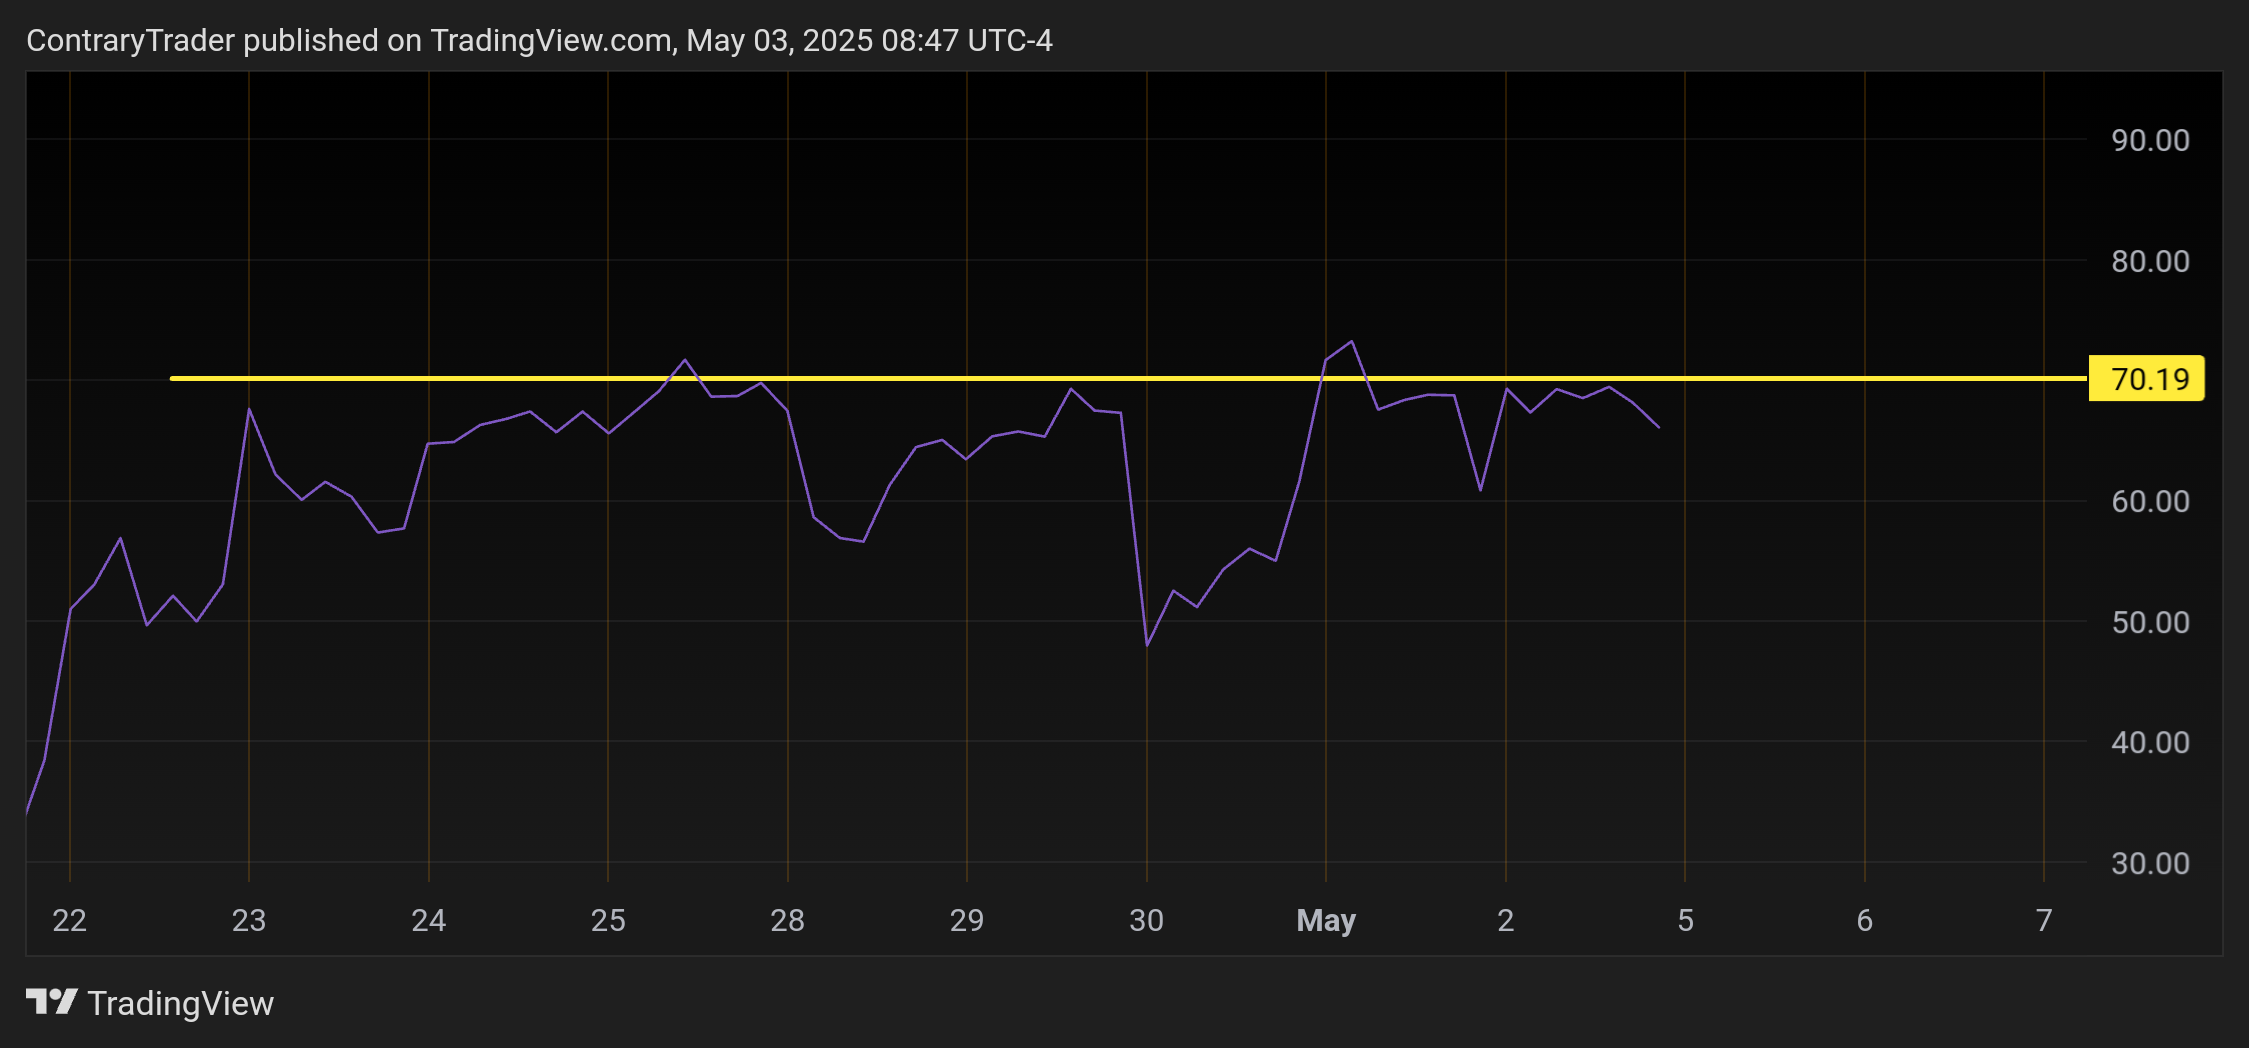
Task: Click the ContraryTrader published header text
Action: pos(539,40)
